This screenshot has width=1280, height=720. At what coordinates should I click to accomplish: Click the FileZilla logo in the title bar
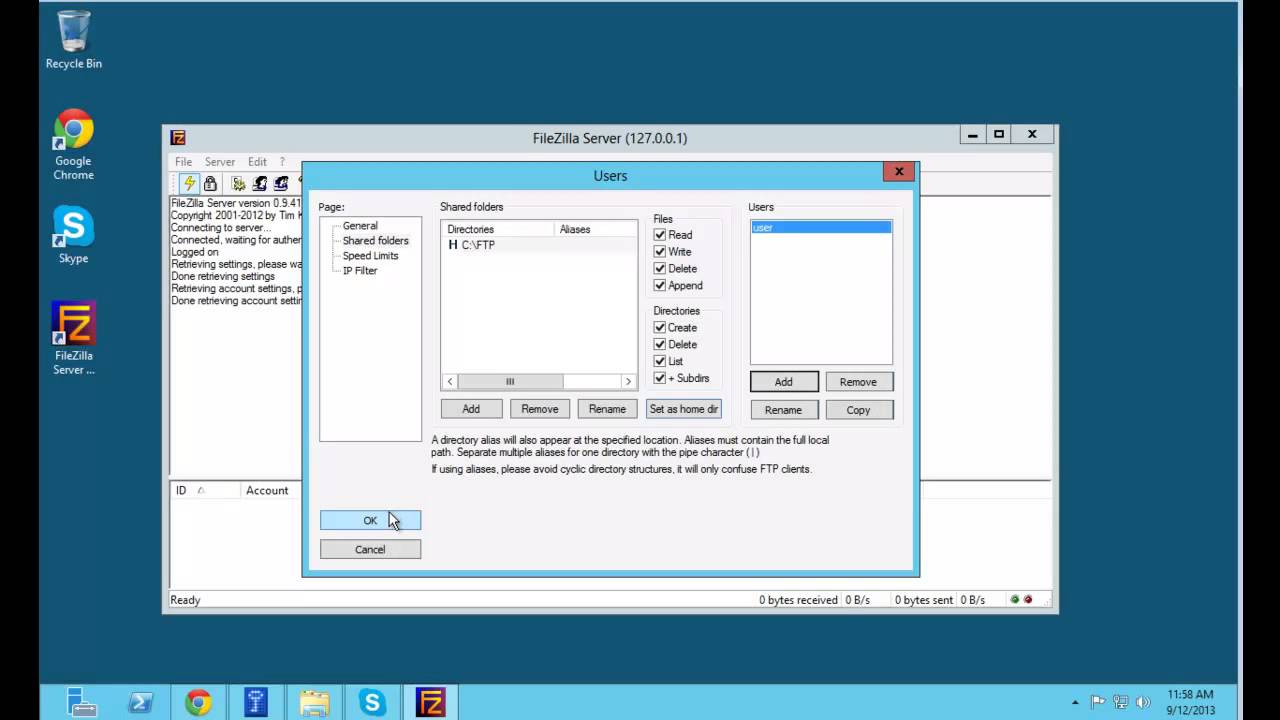[178, 137]
